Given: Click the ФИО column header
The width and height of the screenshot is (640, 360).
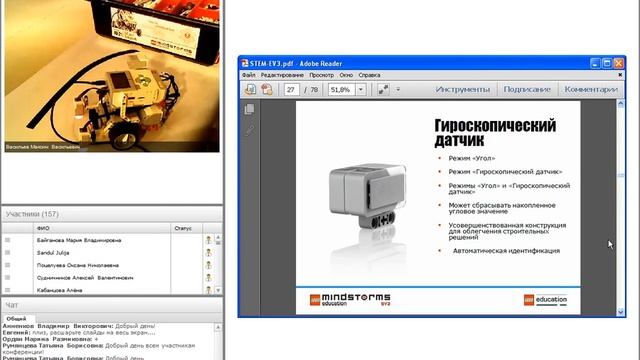Looking at the screenshot, I should [x=102, y=228].
